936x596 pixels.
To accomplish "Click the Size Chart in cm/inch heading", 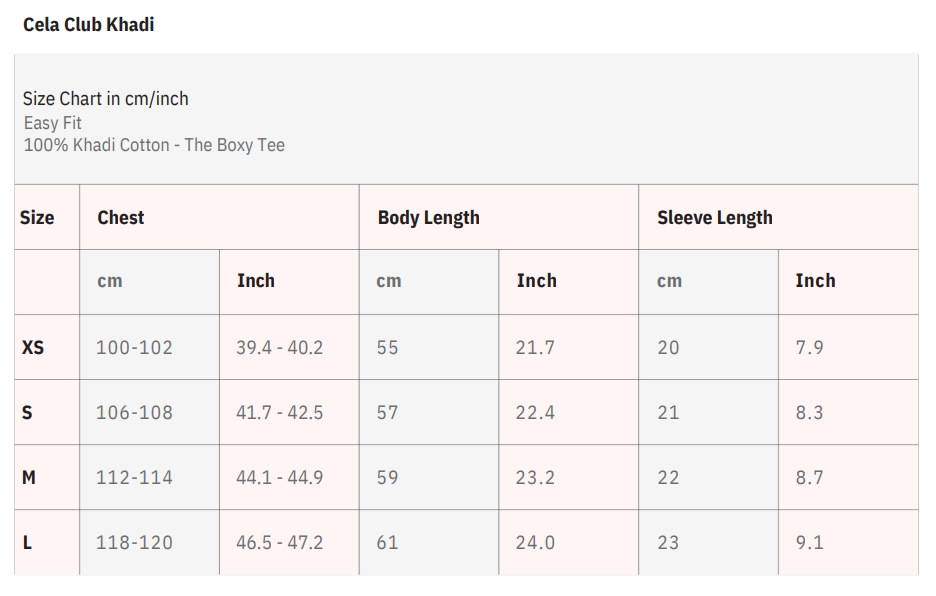I will [105, 98].
